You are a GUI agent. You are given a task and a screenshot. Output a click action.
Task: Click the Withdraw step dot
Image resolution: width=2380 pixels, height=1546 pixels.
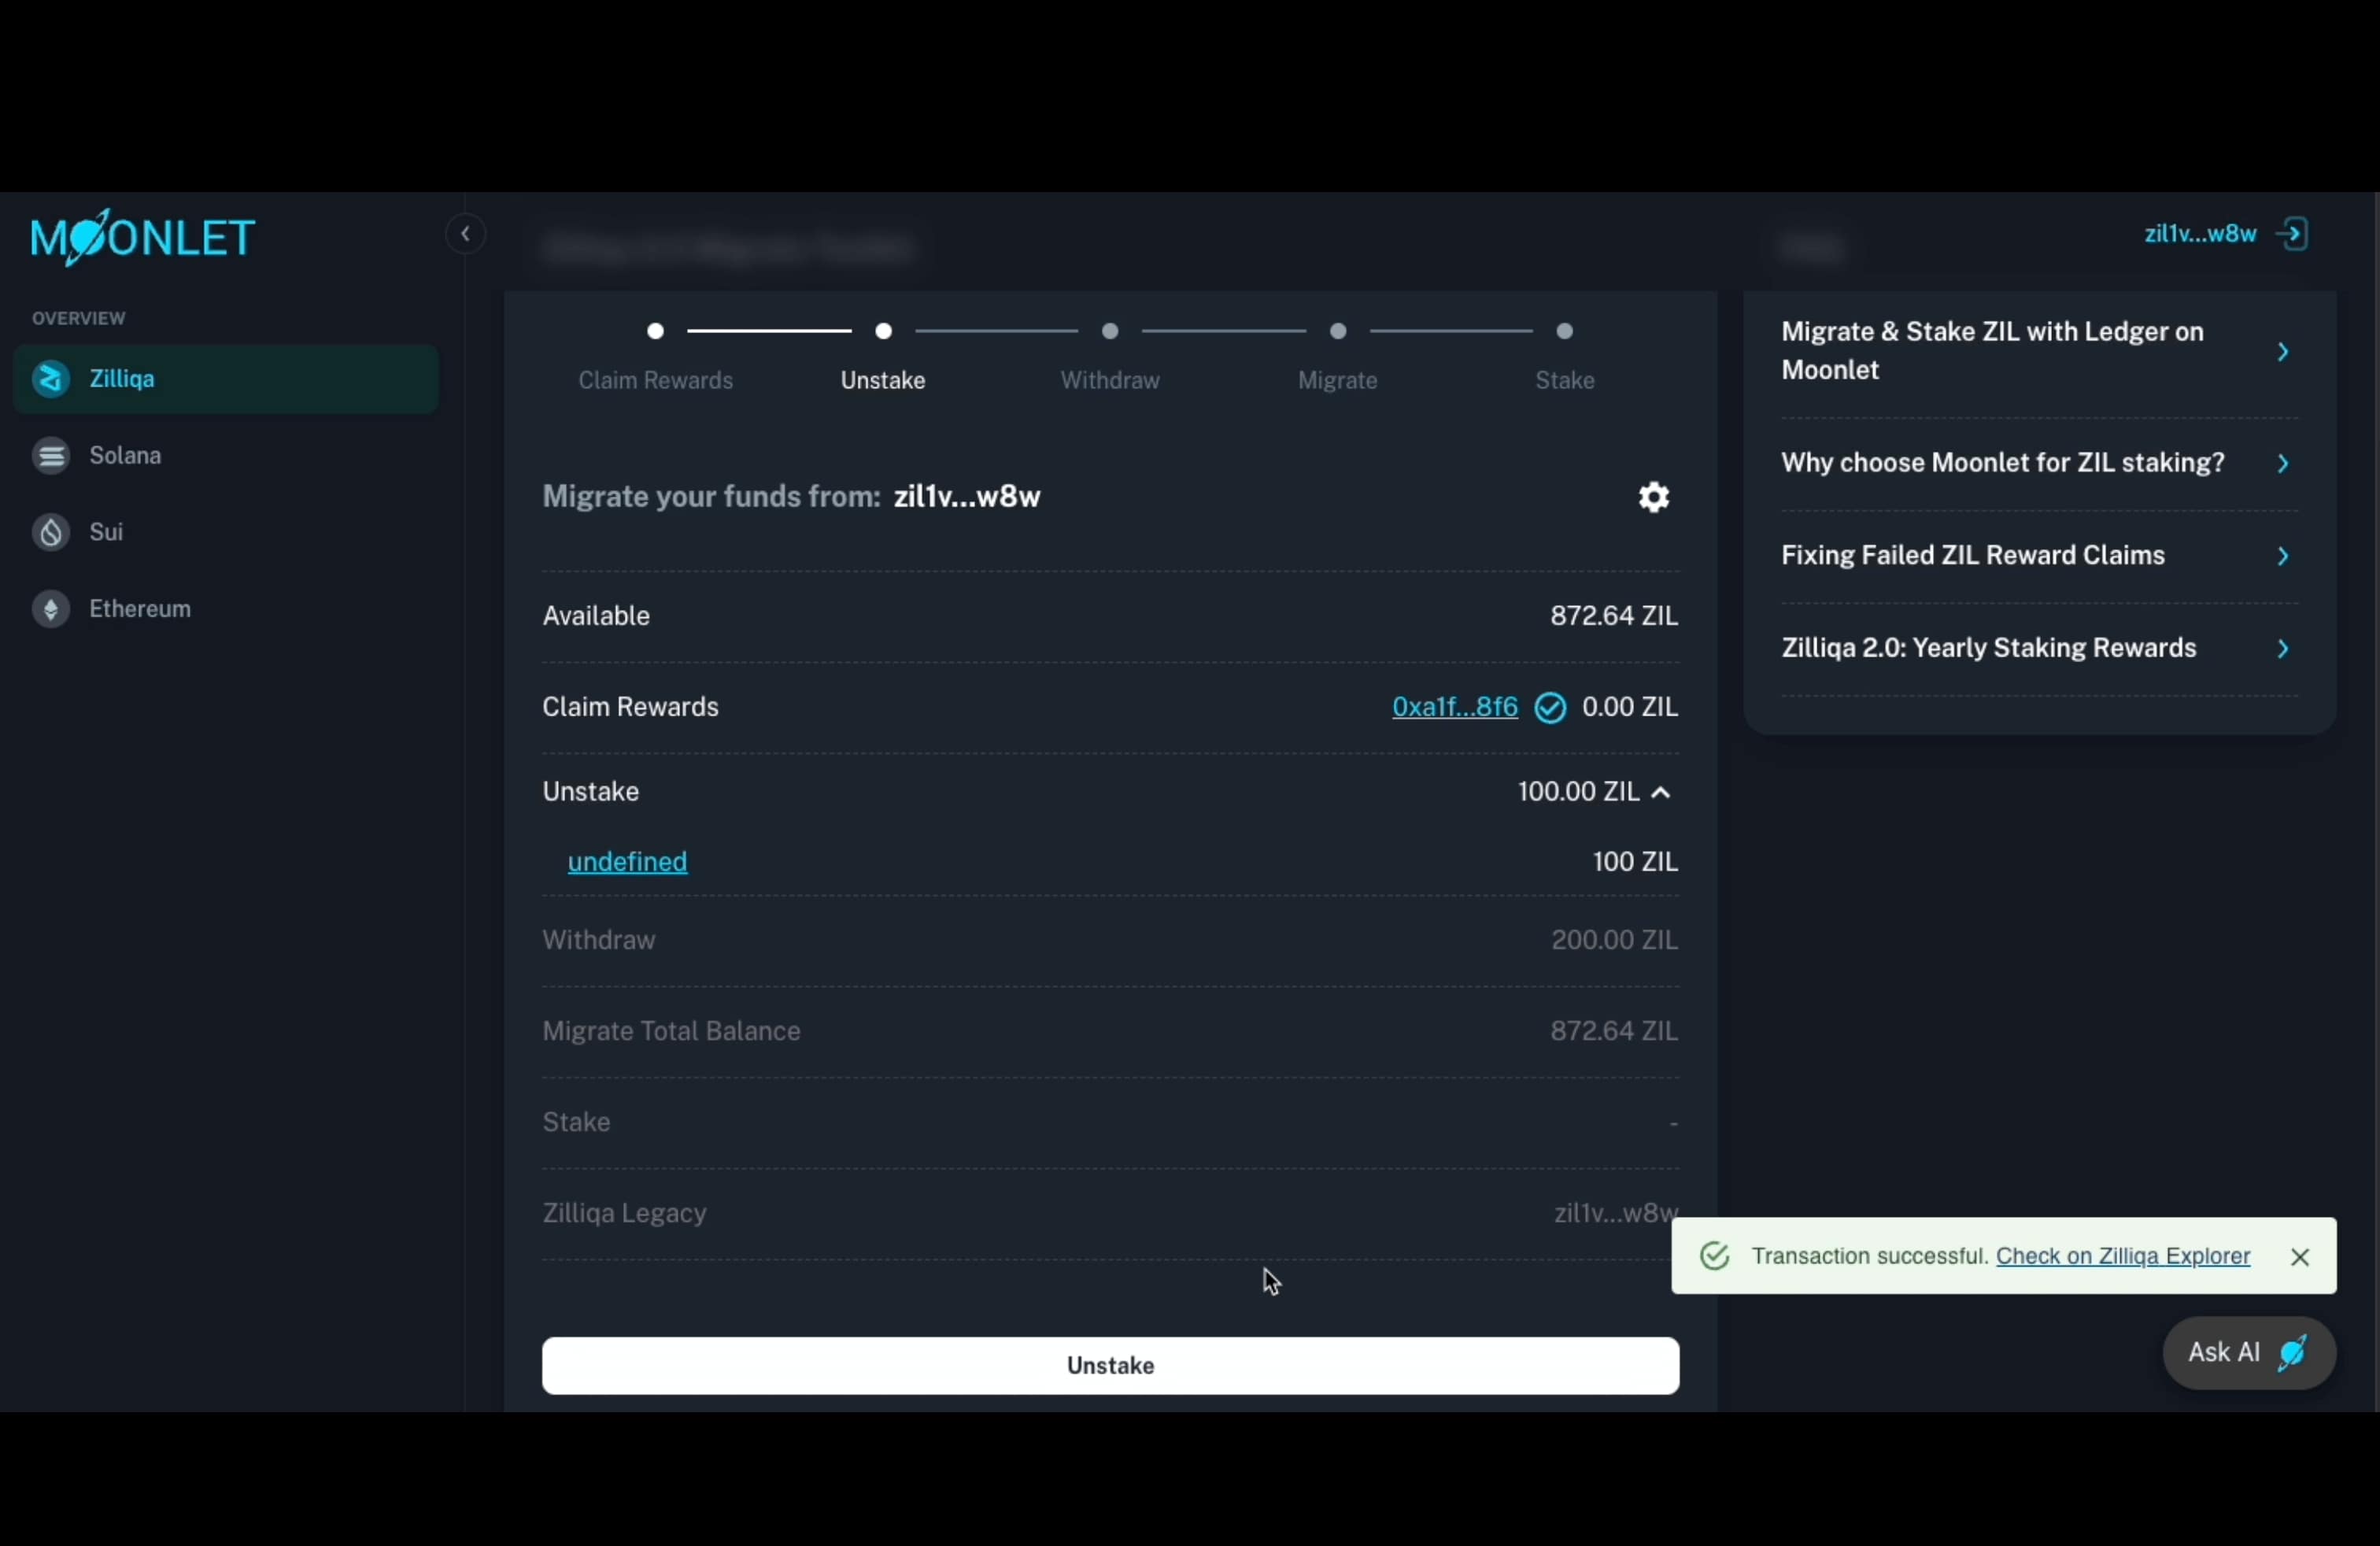pyautogui.click(x=1110, y=331)
